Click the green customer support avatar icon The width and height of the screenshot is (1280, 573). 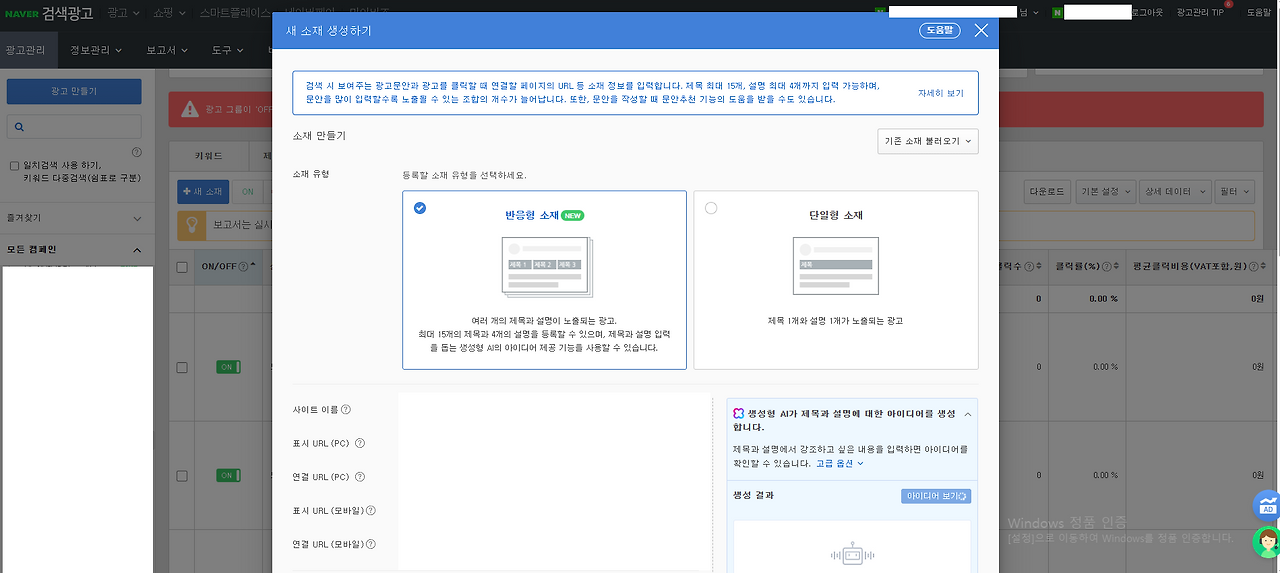(x=1267, y=542)
